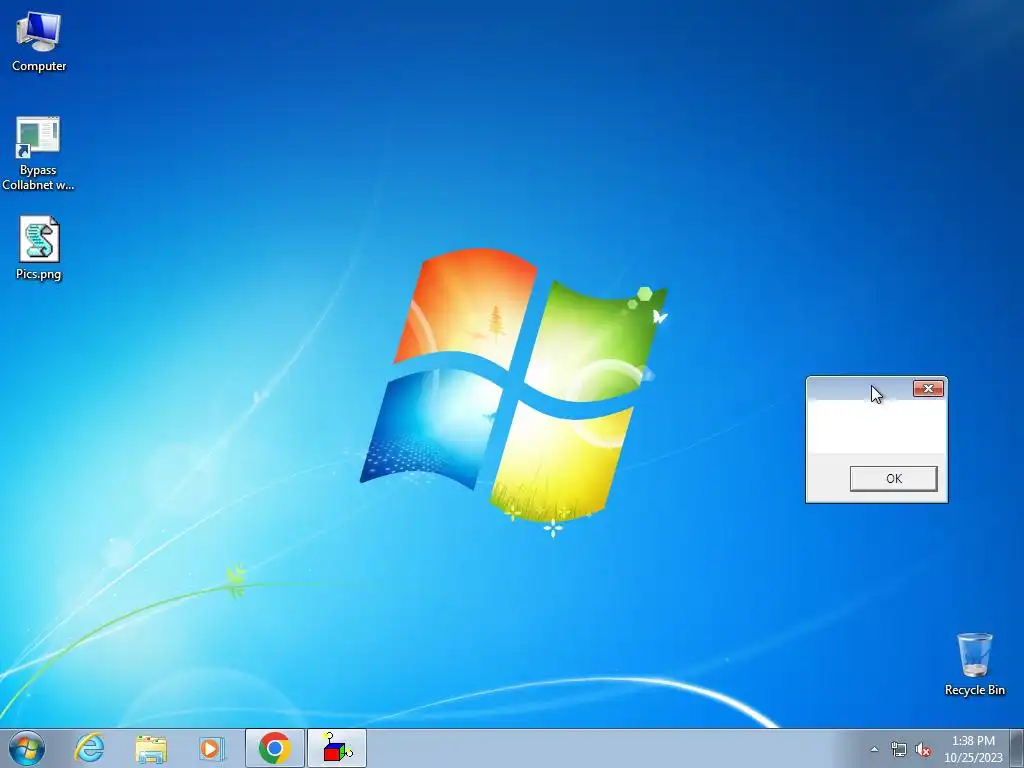This screenshot has width=1024, height=768.
Task: Click the "Recycle Bin" label text
Action: point(974,690)
